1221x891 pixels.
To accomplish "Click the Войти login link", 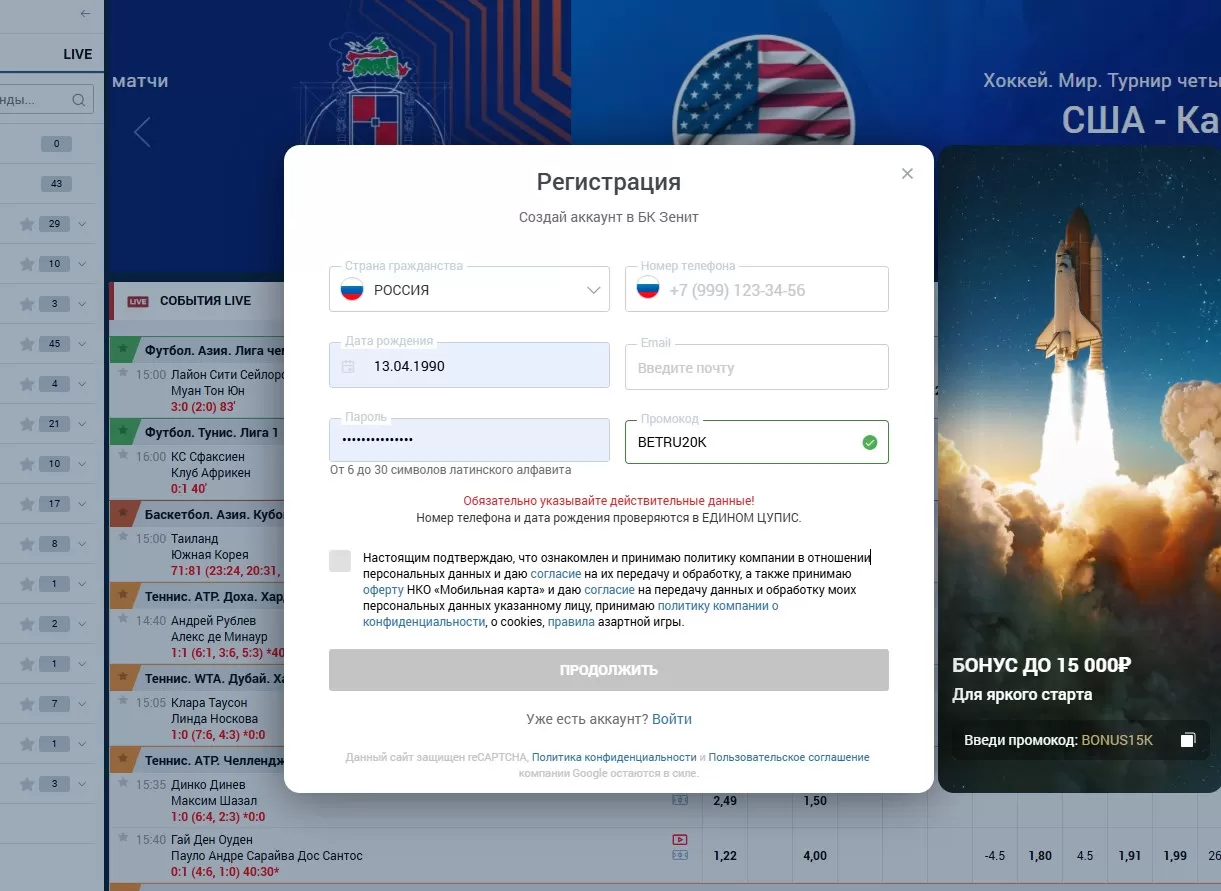I will click(672, 719).
